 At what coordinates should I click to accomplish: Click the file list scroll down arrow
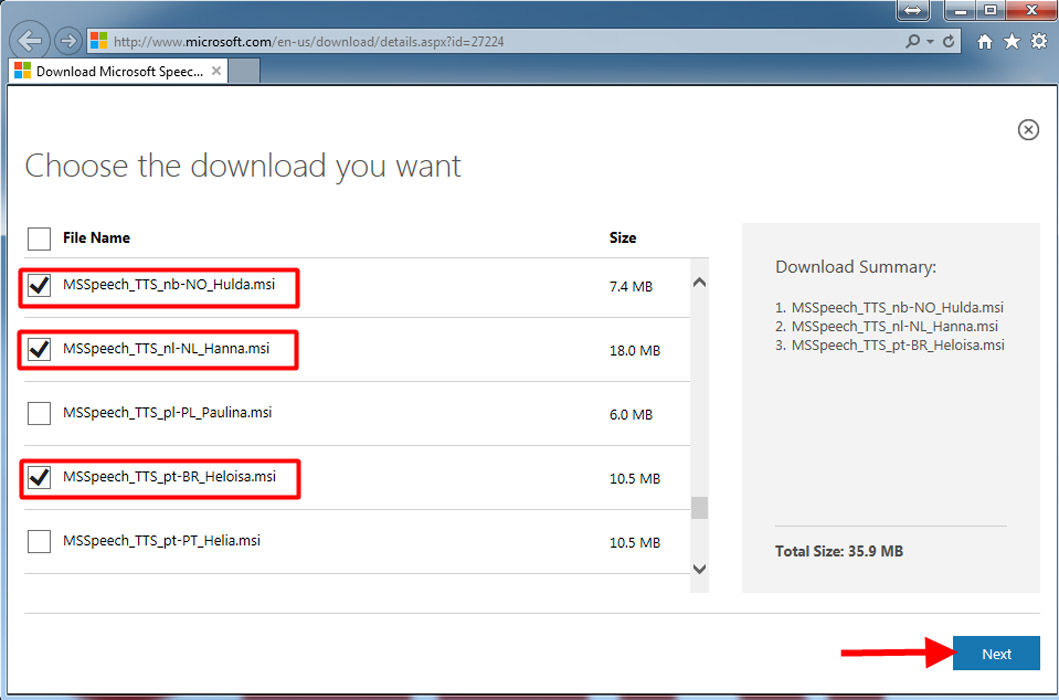(x=700, y=569)
